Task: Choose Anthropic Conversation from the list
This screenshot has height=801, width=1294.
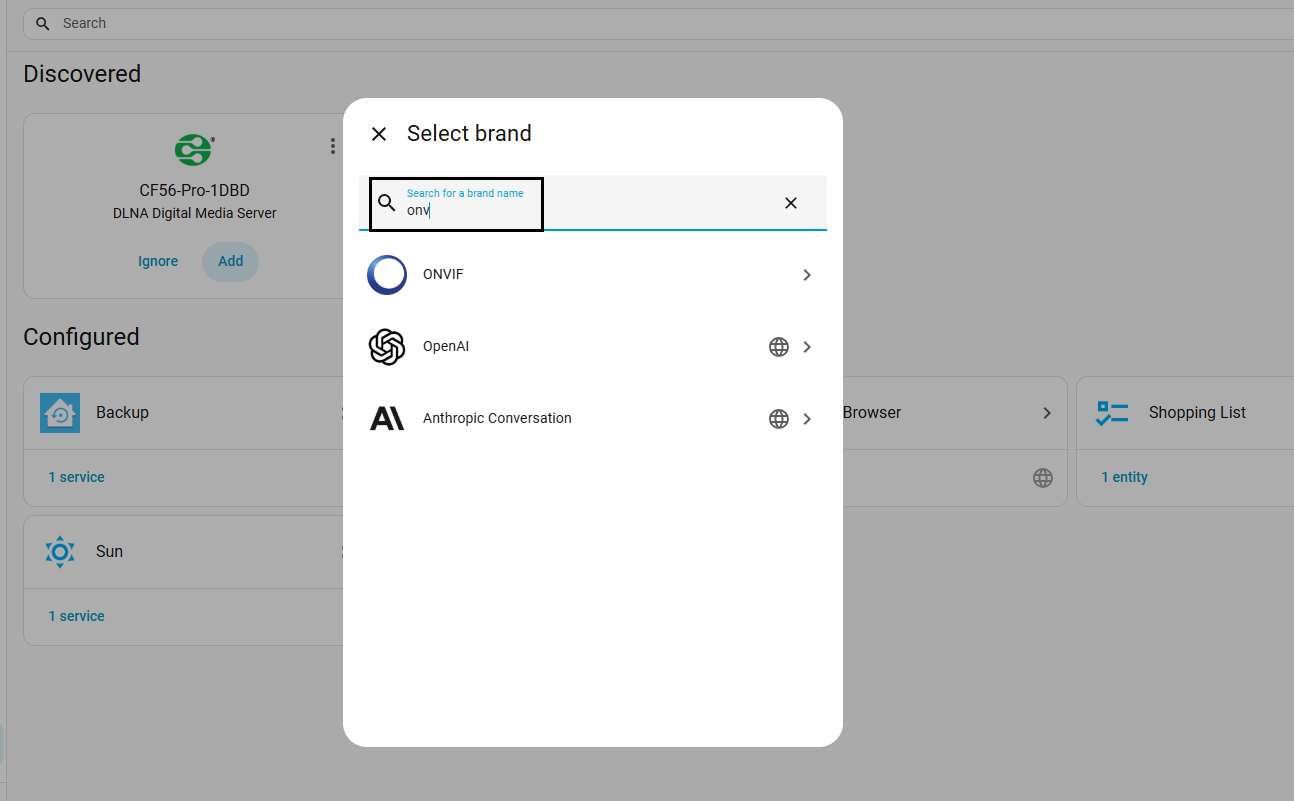Action: point(593,419)
